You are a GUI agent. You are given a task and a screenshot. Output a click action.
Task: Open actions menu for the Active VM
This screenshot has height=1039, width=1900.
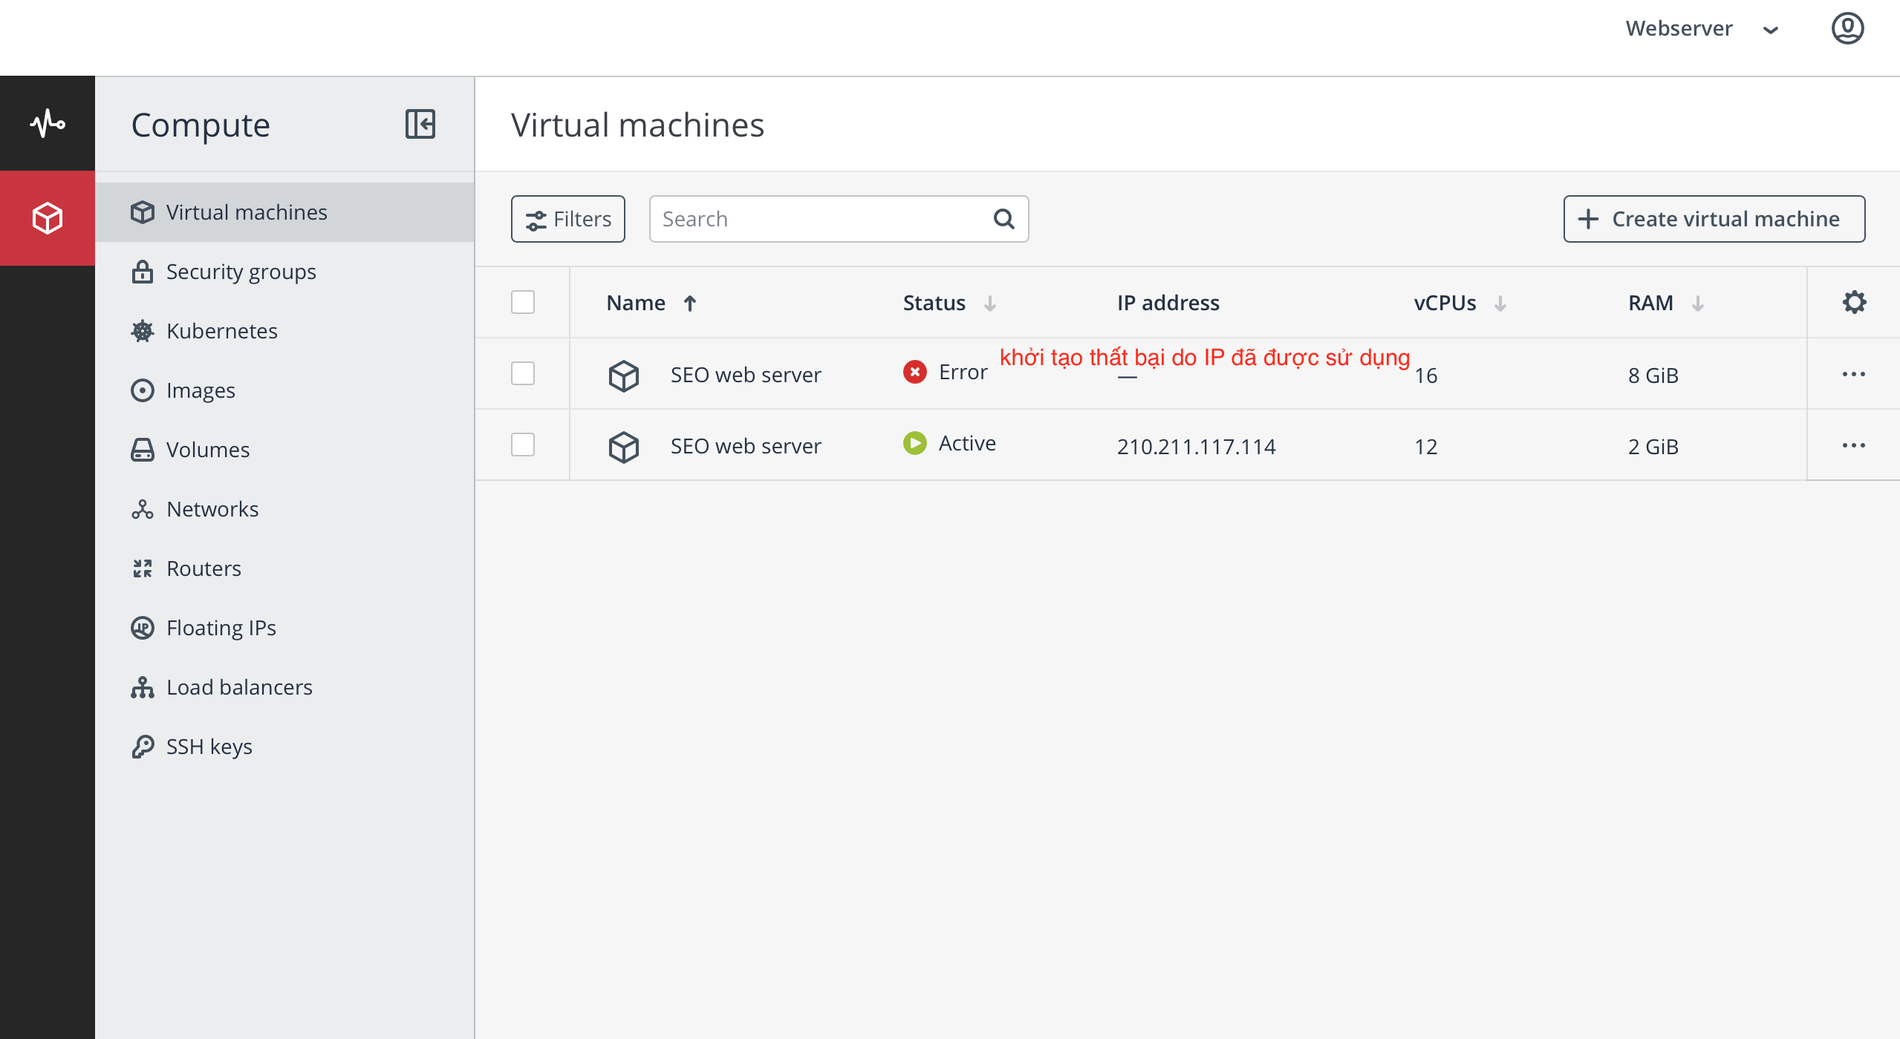tap(1853, 445)
